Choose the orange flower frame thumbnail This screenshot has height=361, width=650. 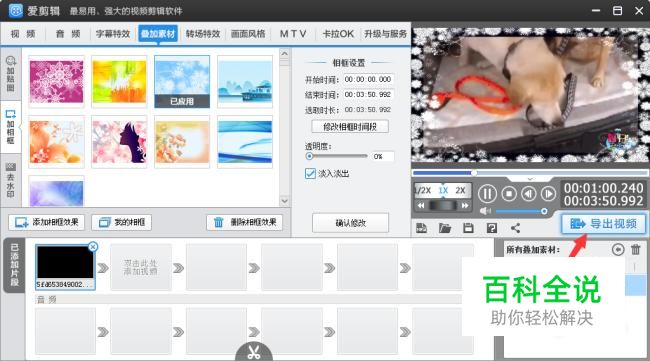56,142
